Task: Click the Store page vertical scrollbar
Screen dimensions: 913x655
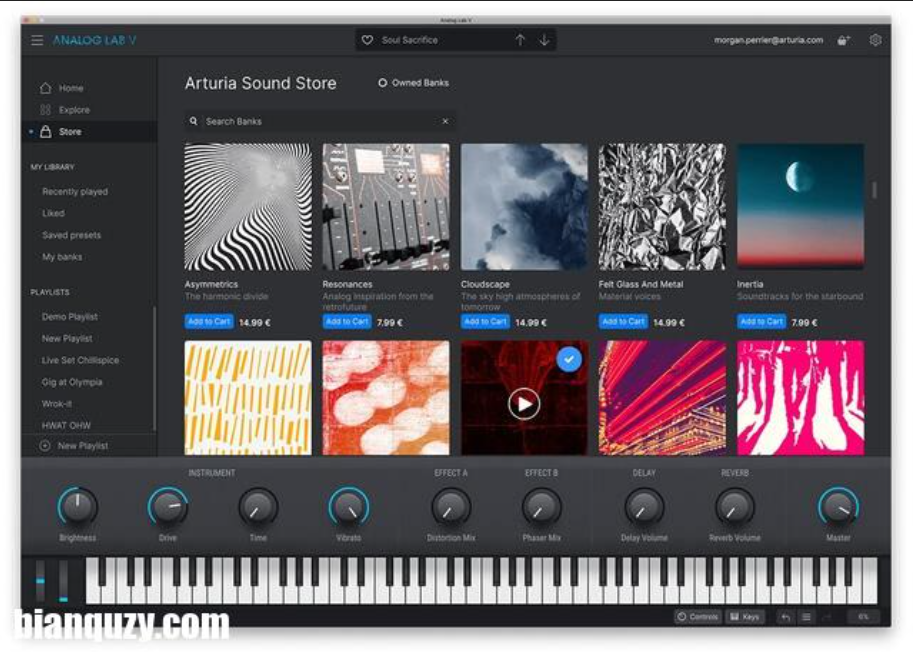Action: [874, 190]
